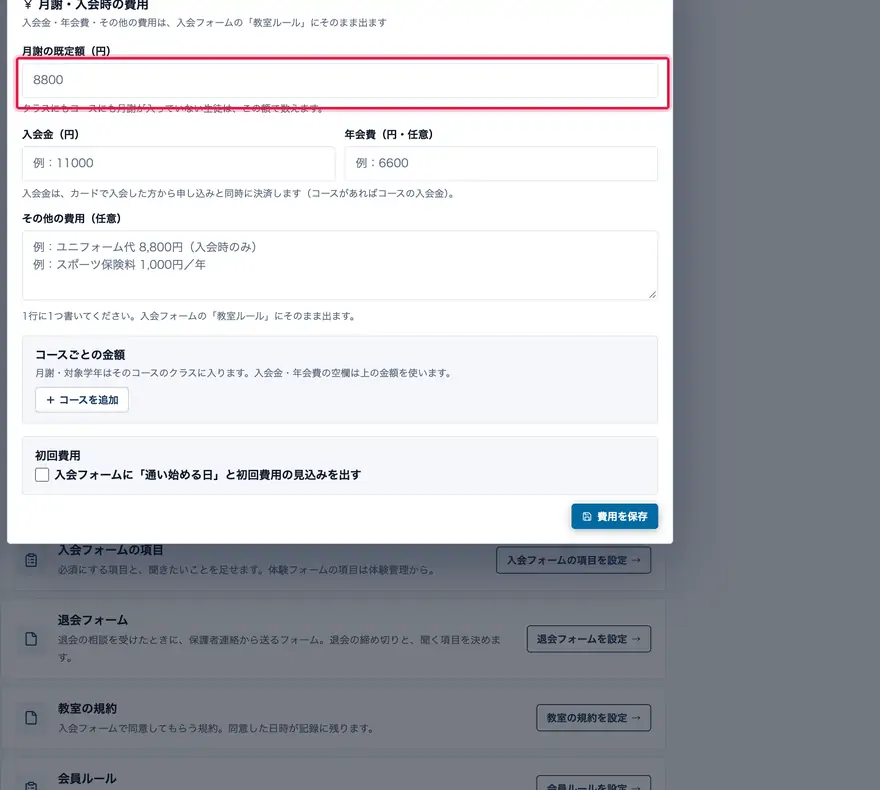
Task: Click the yen icon beside 月謝・入会時の費用
Action: pyautogui.click(x=28, y=5)
